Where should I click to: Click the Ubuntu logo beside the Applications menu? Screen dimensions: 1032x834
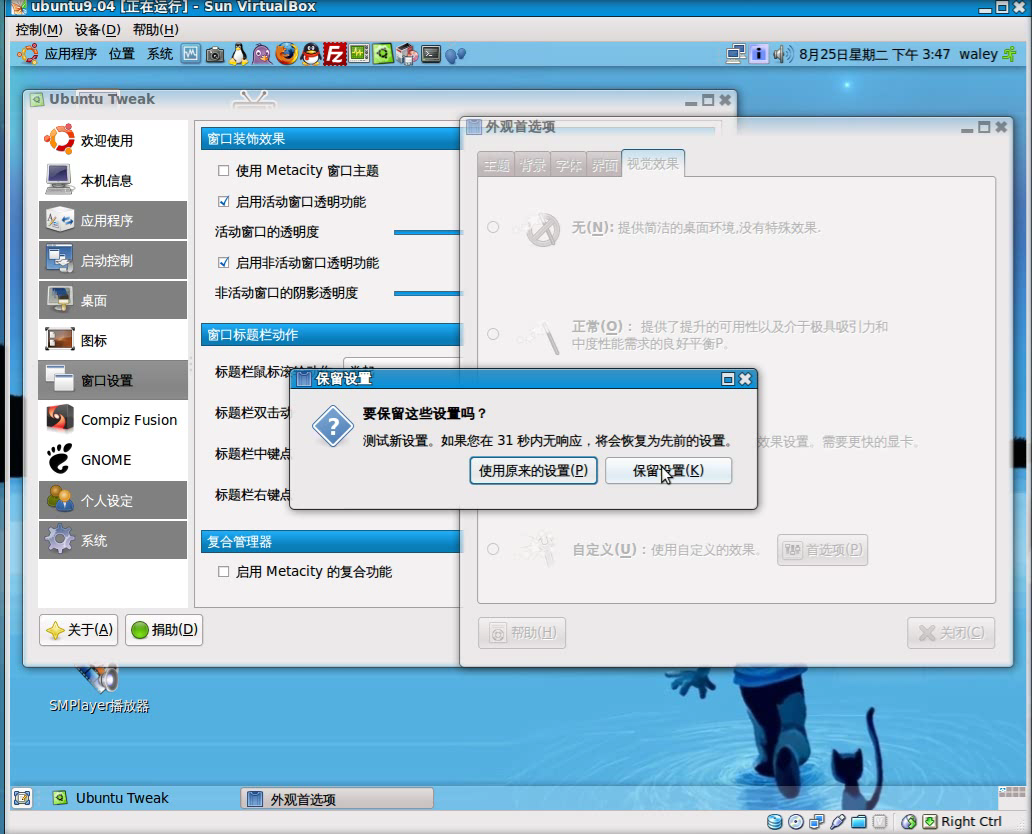pyautogui.click(x=28, y=54)
